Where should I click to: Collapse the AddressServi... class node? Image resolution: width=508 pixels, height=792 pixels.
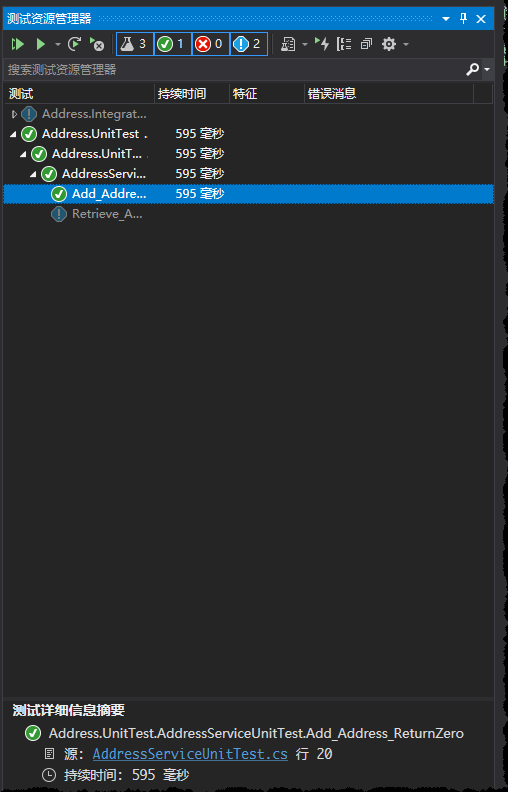33,174
